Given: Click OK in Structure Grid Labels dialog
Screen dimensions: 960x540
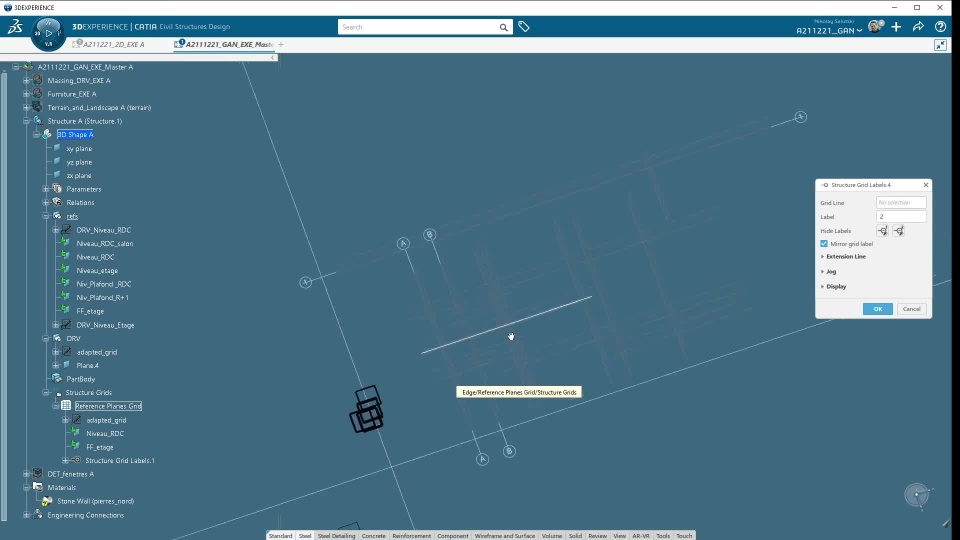Looking at the screenshot, I should 877,309.
